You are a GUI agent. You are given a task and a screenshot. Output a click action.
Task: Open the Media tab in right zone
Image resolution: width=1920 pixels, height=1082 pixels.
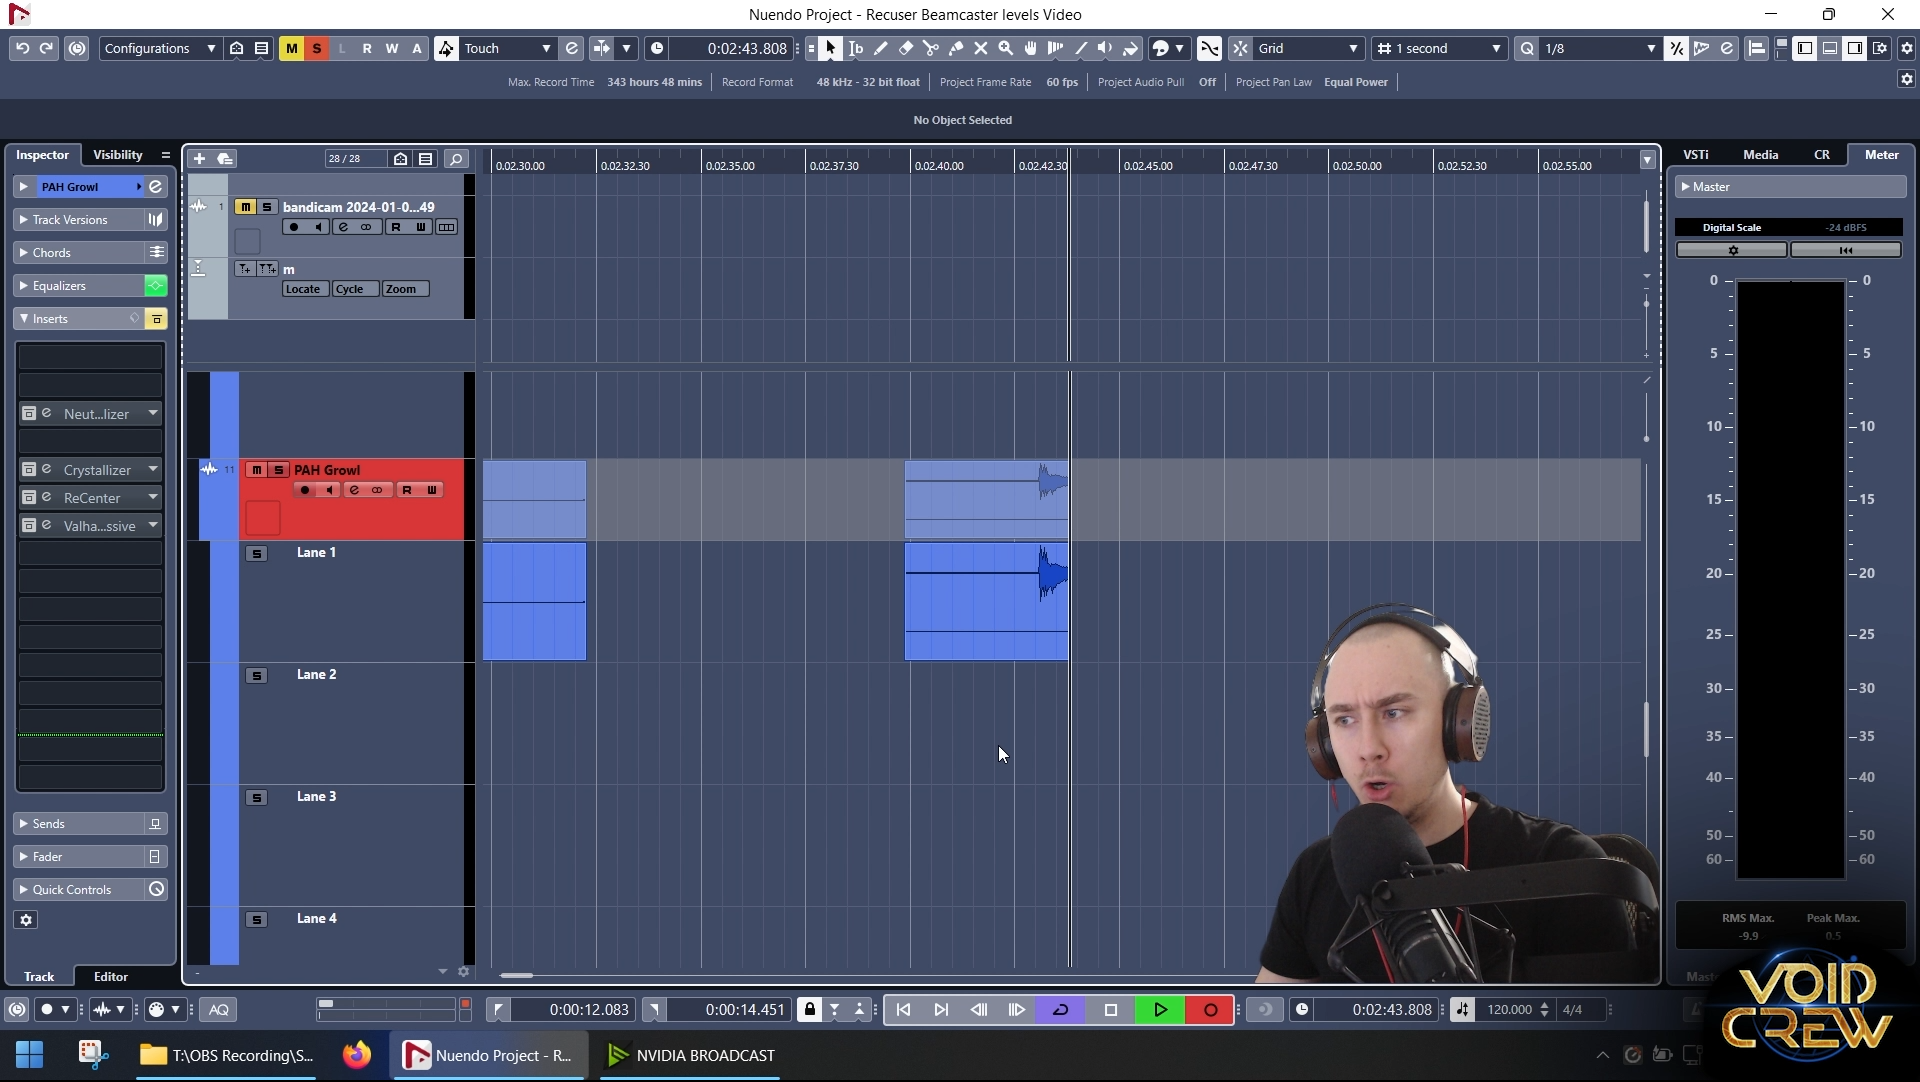[x=1760, y=155]
